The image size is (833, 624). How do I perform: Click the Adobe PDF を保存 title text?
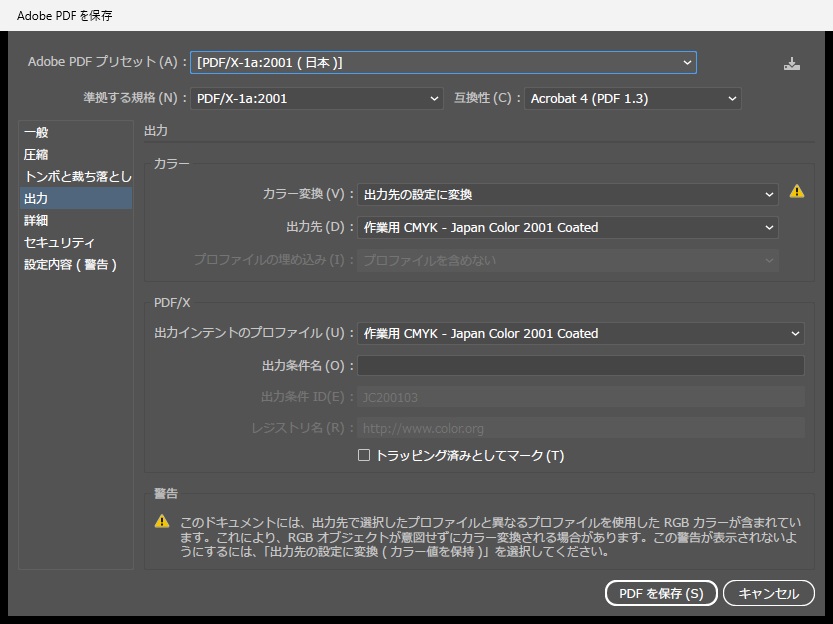coord(65,16)
